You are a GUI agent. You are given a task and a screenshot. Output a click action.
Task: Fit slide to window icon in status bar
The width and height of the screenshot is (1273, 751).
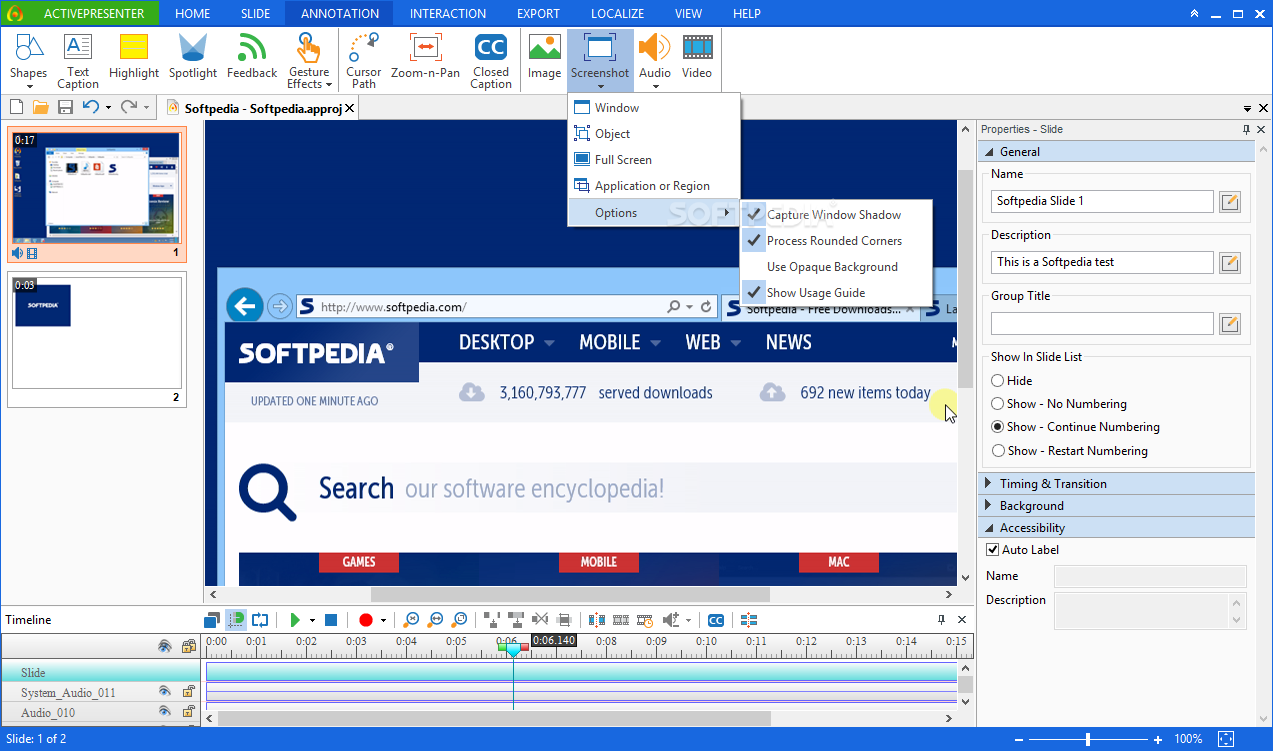tap(1226, 739)
